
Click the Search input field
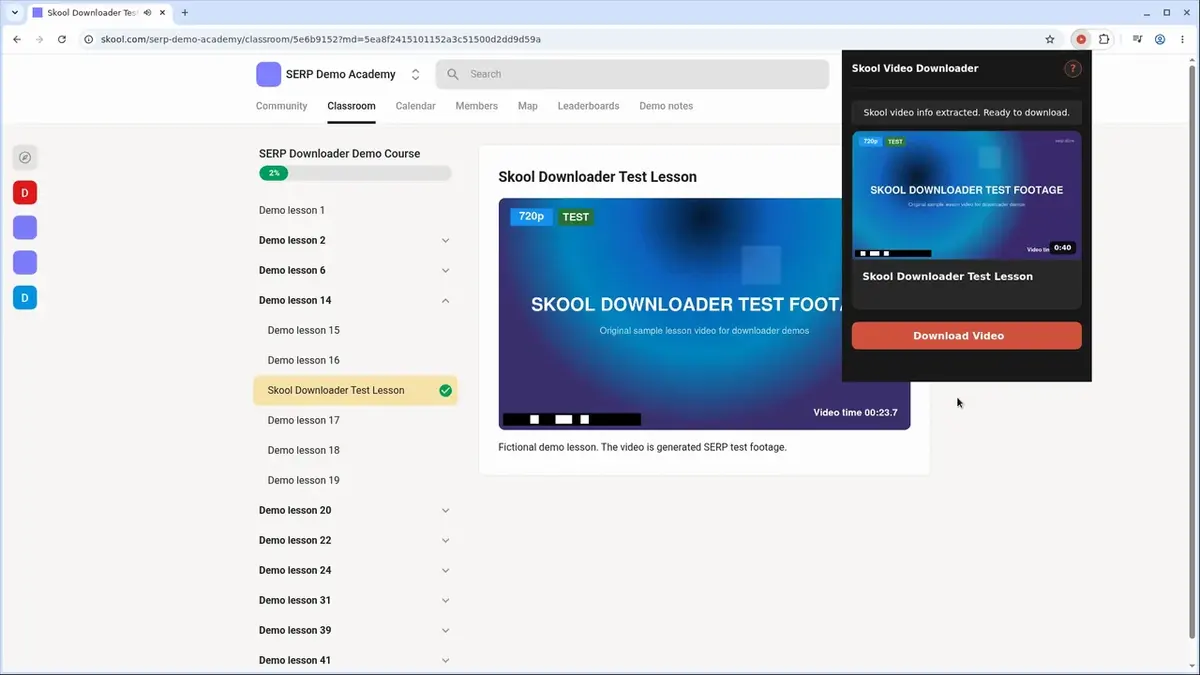[x=632, y=74]
